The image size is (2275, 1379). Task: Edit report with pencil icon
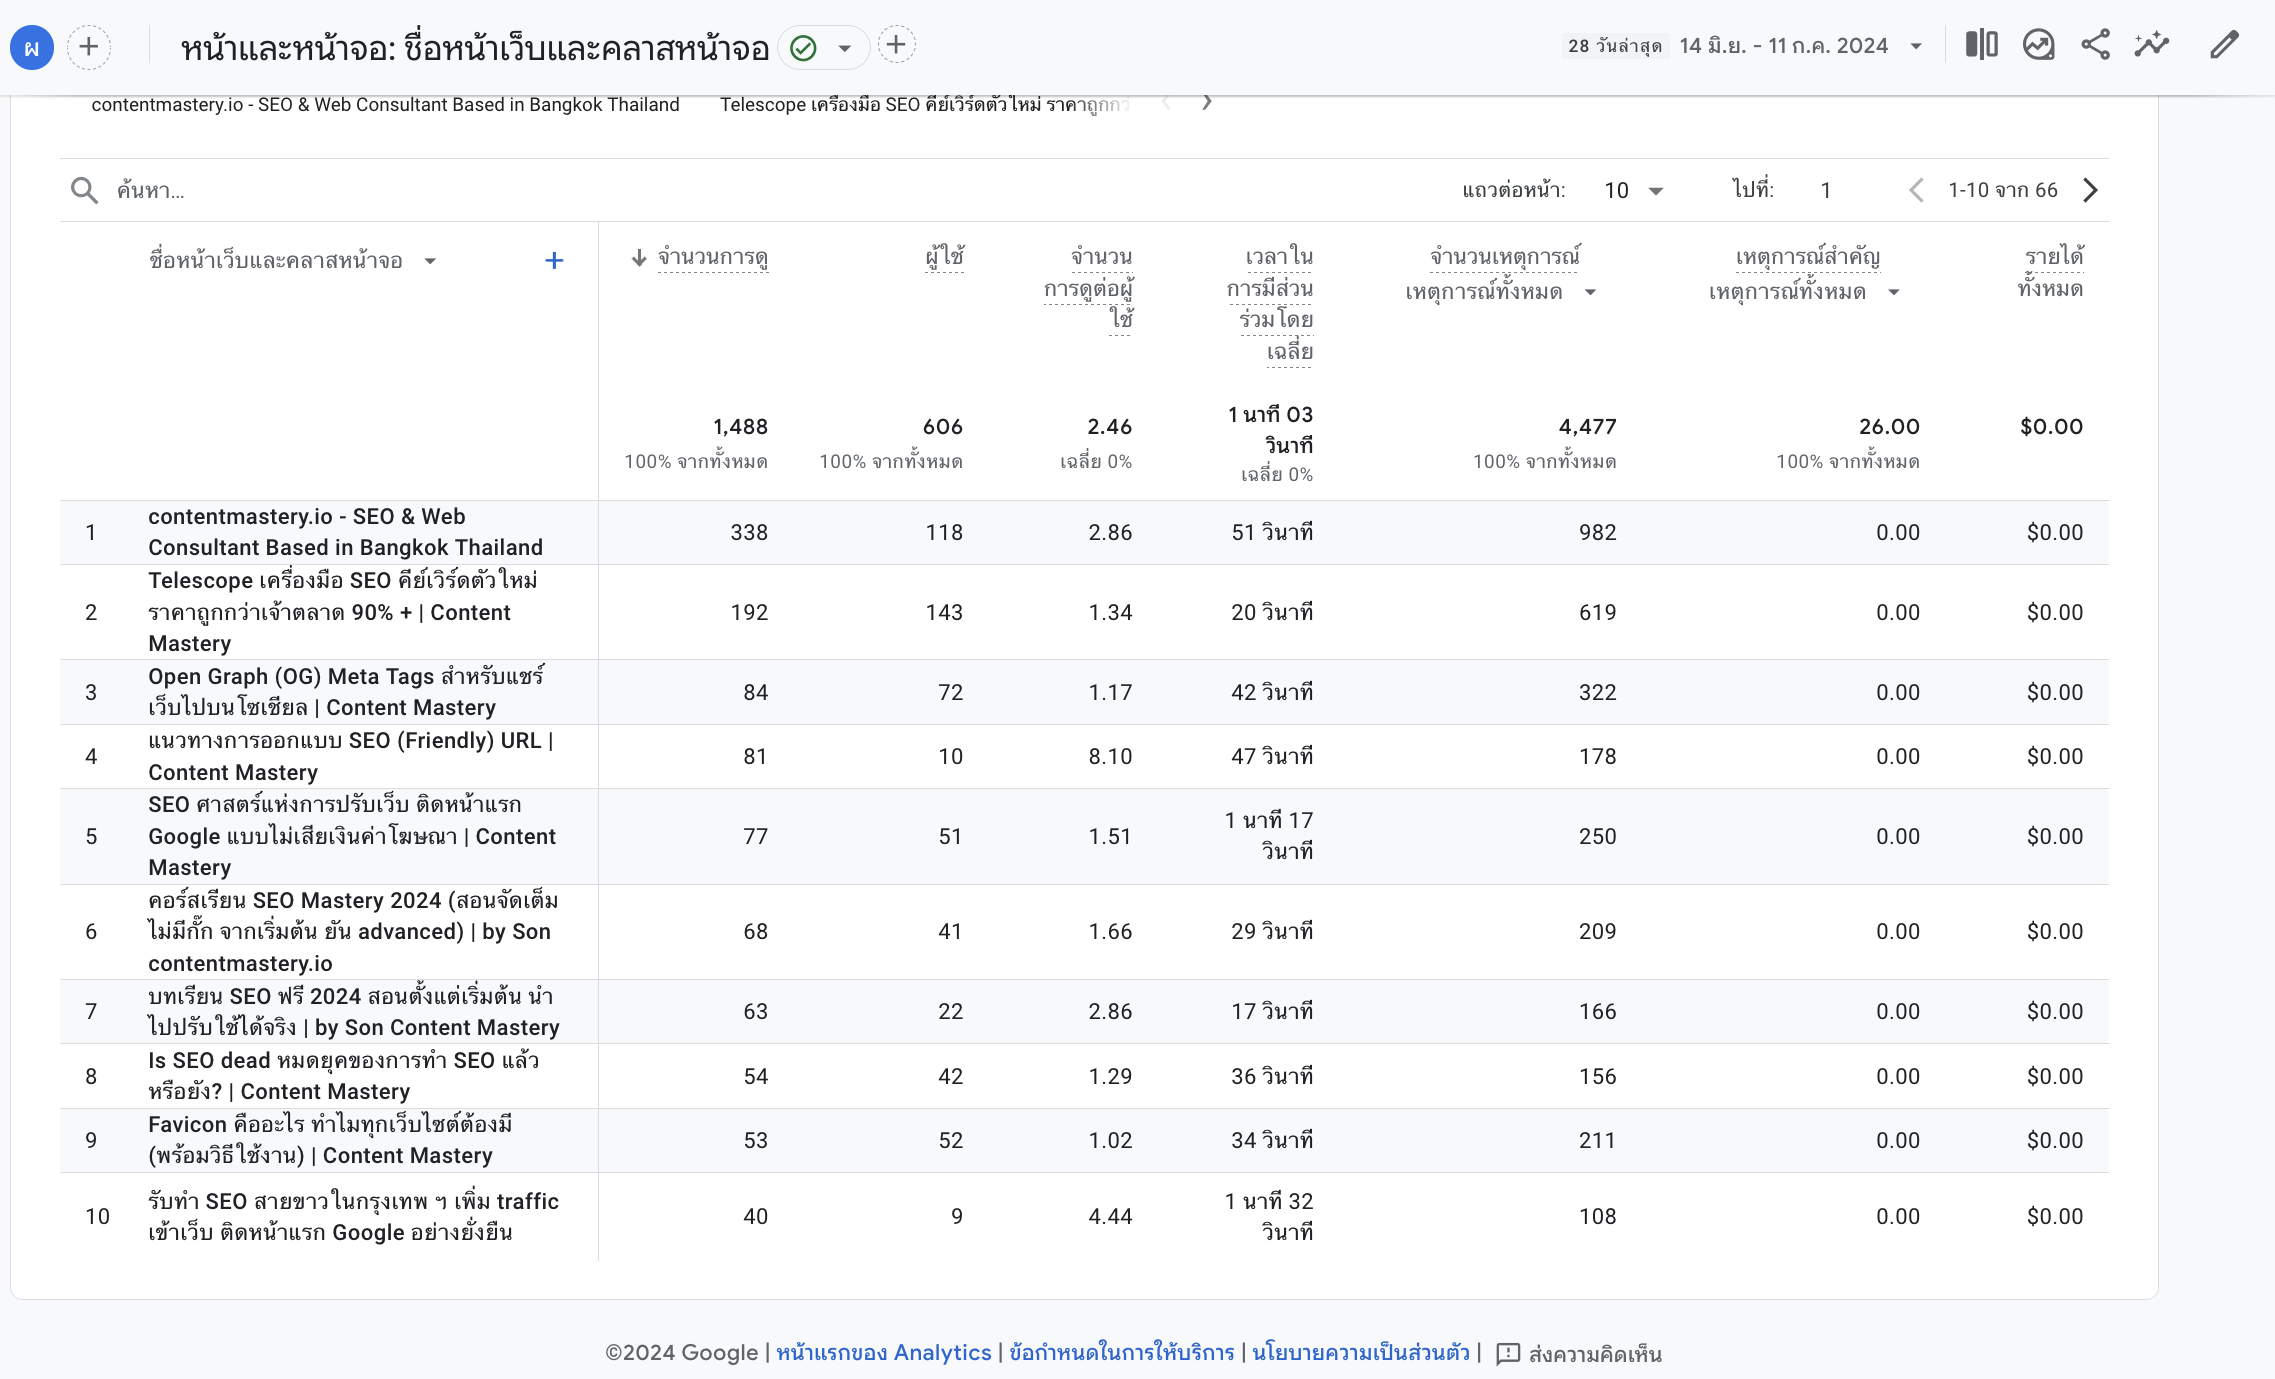[2224, 45]
